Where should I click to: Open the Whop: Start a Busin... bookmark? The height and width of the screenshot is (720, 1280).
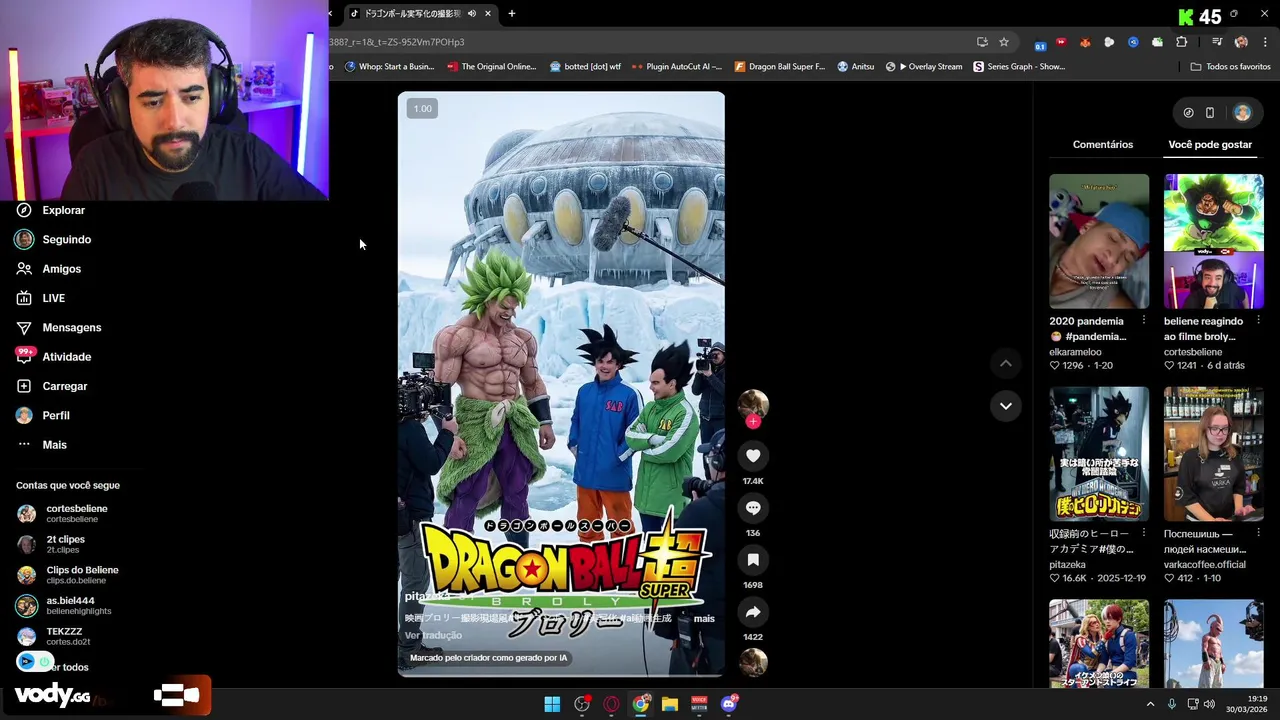click(x=389, y=67)
